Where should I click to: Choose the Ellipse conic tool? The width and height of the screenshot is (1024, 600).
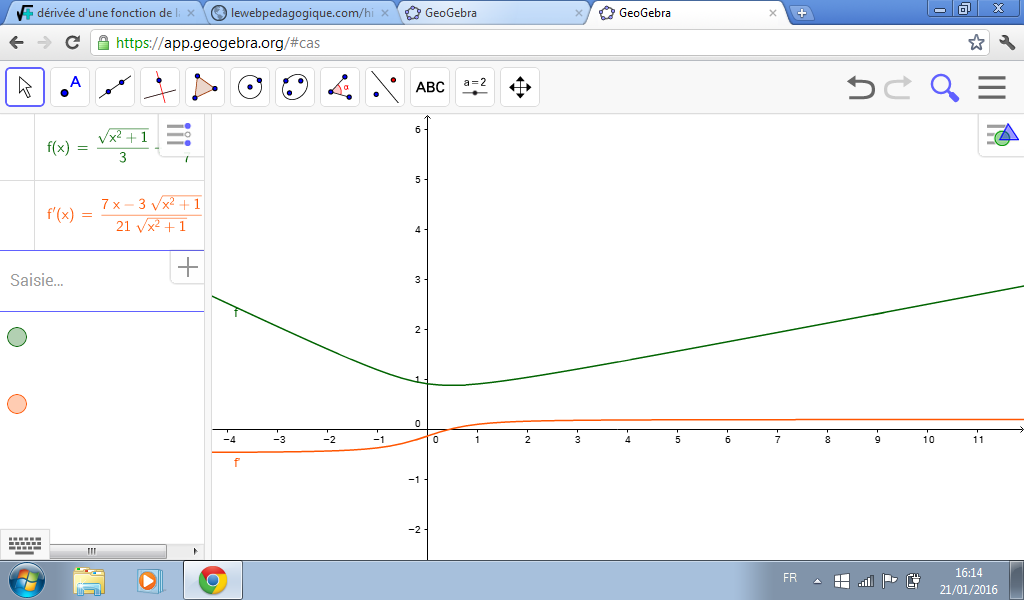(x=295, y=87)
